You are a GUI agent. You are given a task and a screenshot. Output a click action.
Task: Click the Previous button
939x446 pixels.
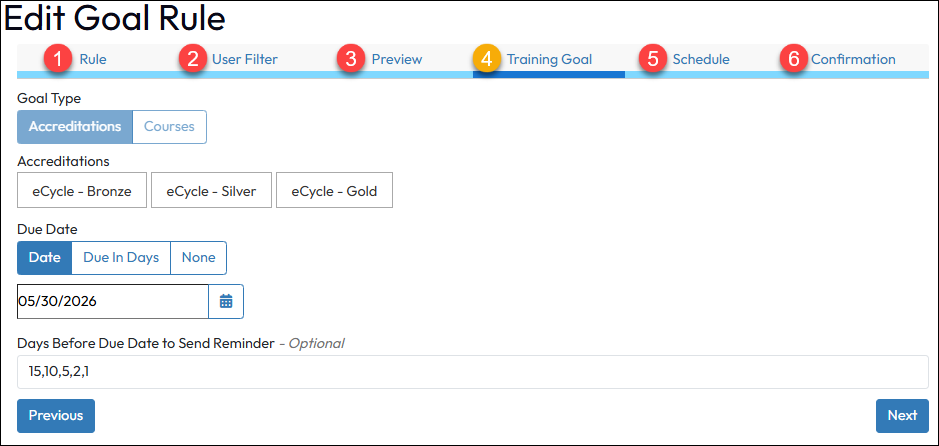click(x=56, y=416)
